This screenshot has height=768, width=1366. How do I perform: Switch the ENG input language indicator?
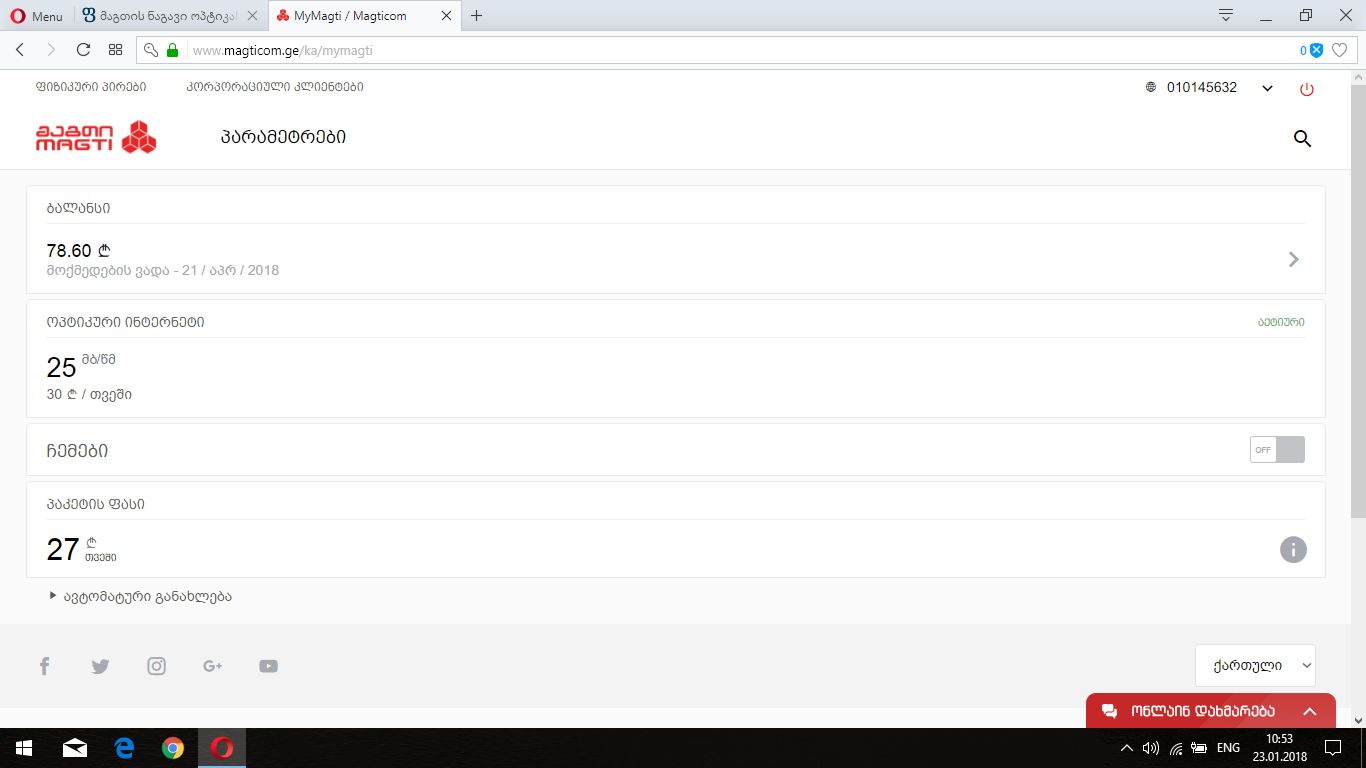[x=1229, y=748]
